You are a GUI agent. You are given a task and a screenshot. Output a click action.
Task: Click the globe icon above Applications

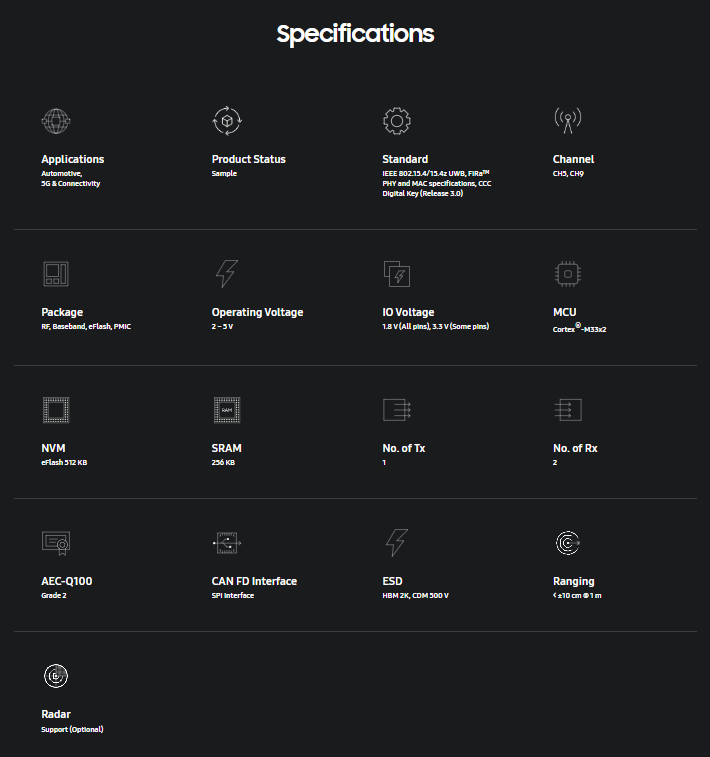[x=56, y=121]
